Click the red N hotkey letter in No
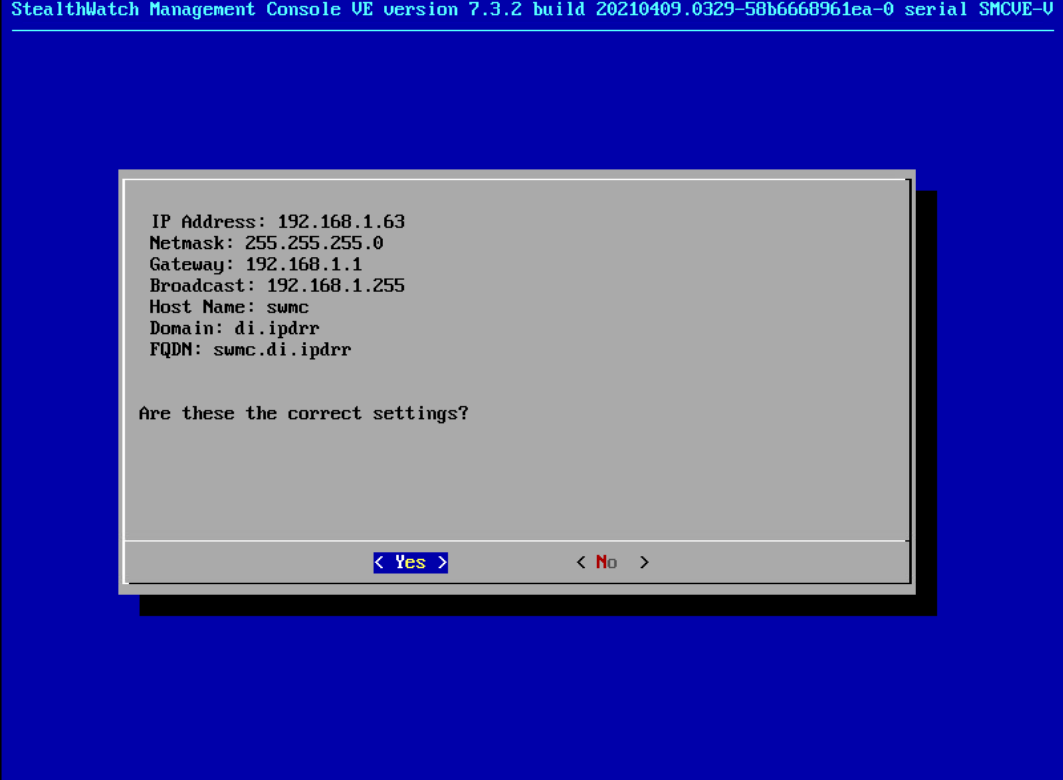The width and height of the screenshot is (1063, 780). (601, 562)
